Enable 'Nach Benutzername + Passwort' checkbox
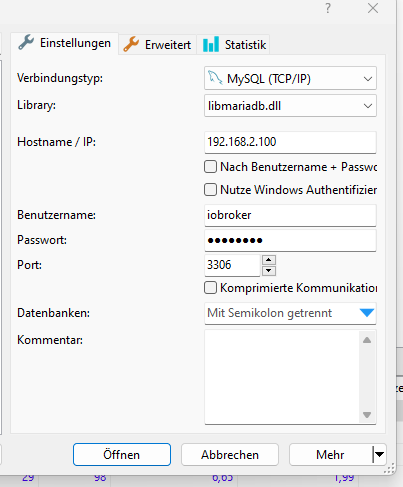Viewport: 403px width, 487px height. tap(210, 167)
